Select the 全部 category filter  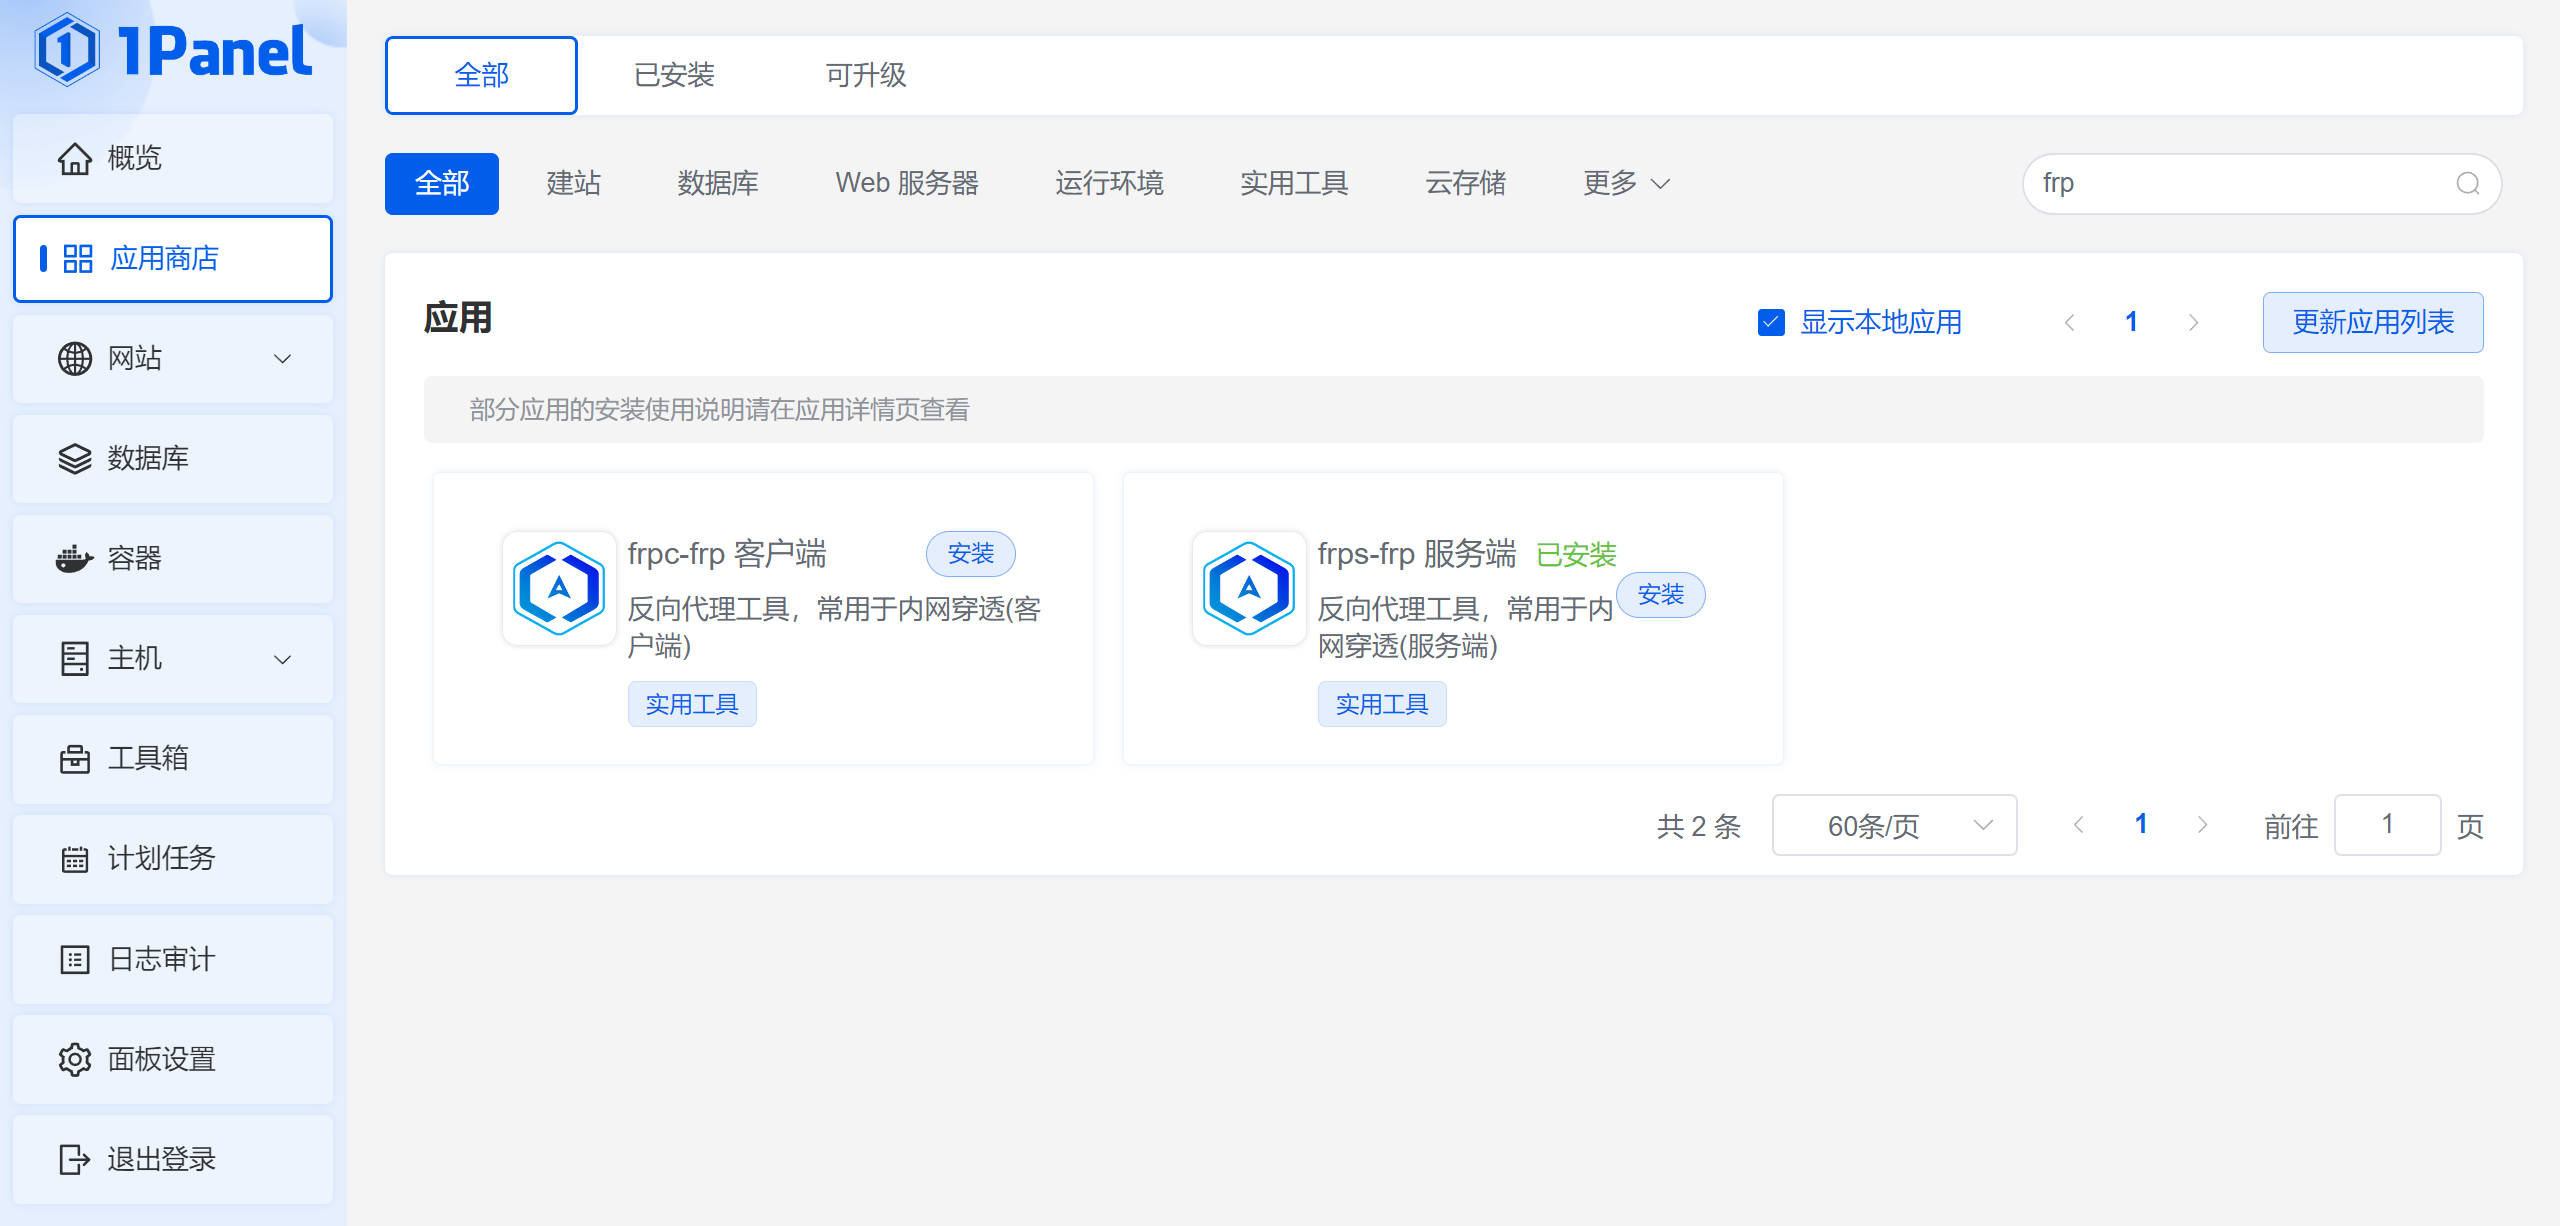442,184
